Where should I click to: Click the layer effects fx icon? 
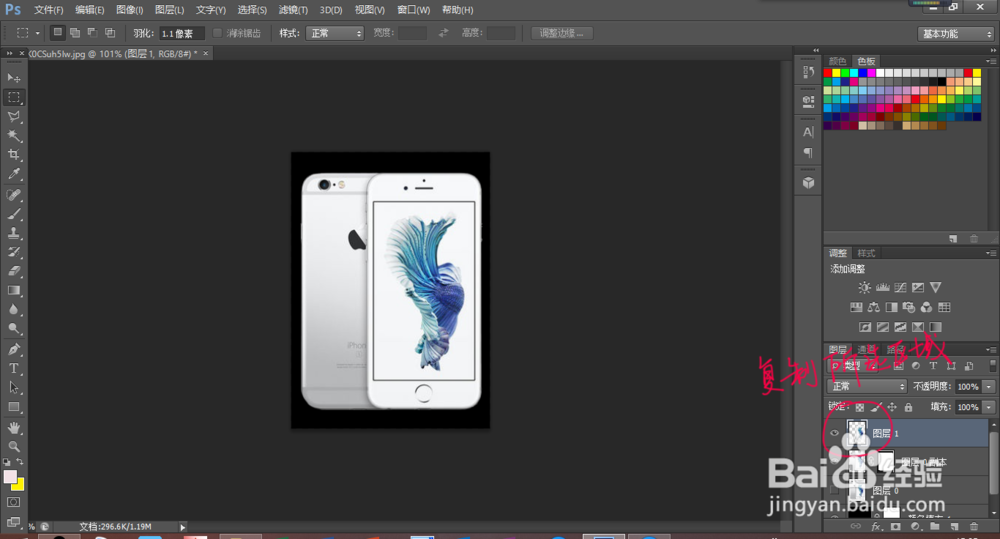[876, 527]
